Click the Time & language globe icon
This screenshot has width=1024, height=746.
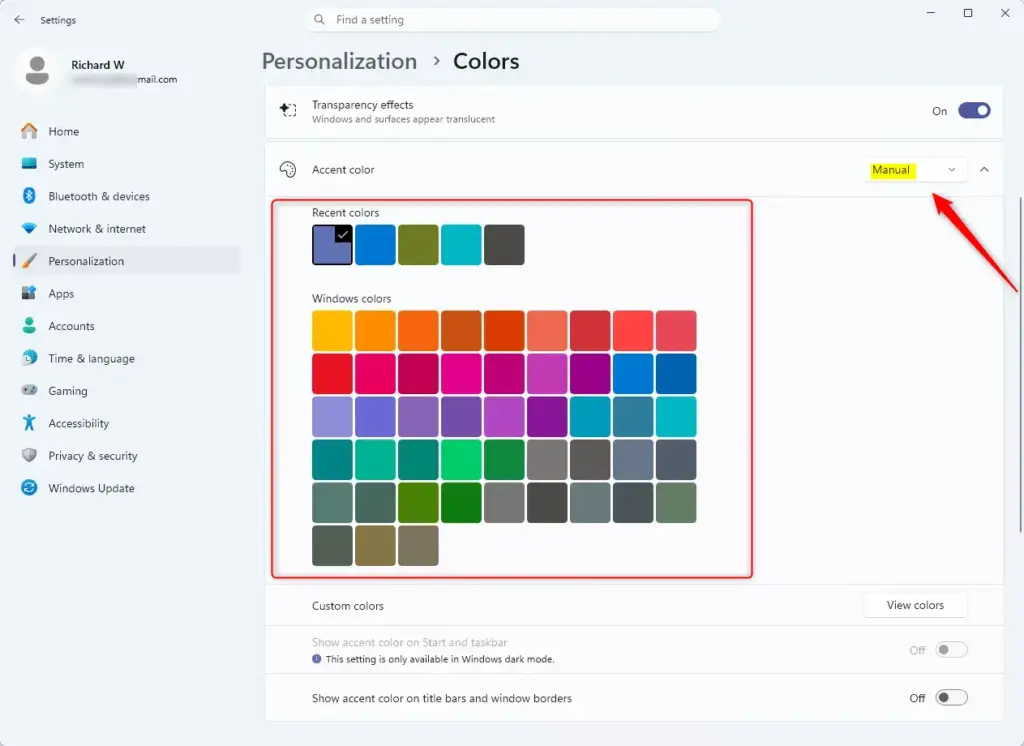[x=29, y=358]
